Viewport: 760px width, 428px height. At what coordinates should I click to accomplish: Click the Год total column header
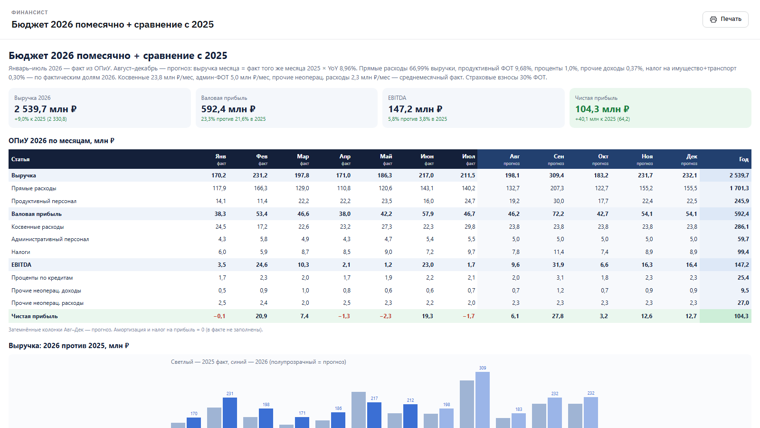pos(744,159)
